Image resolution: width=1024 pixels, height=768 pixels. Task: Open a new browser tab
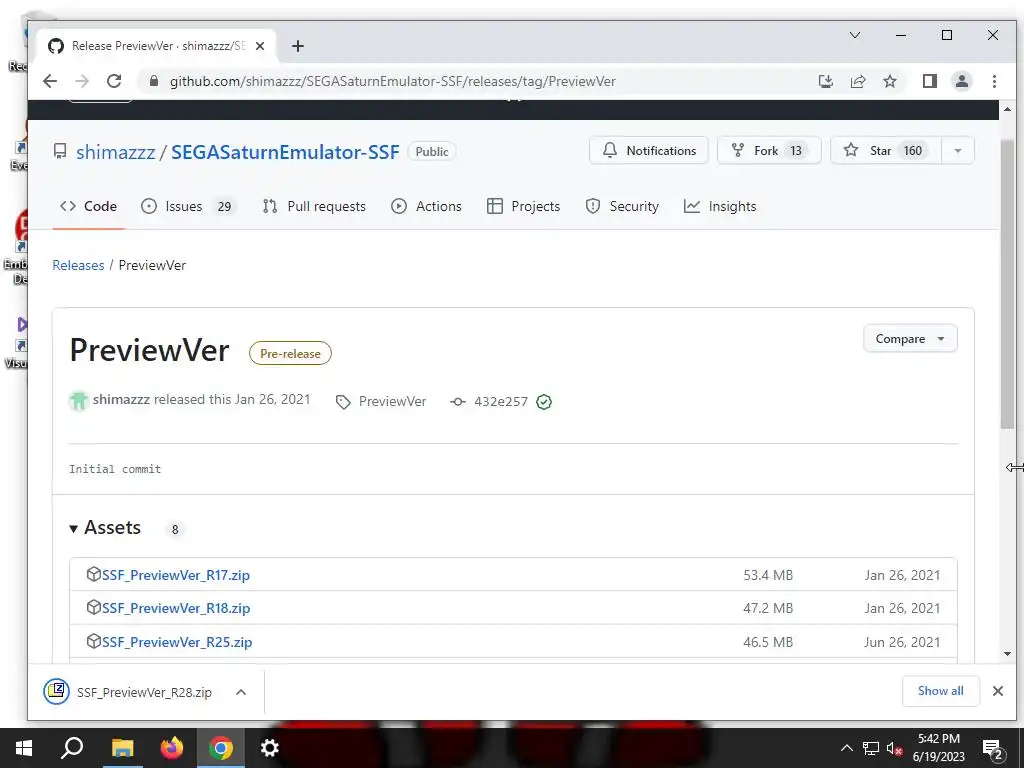coord(298,46)
